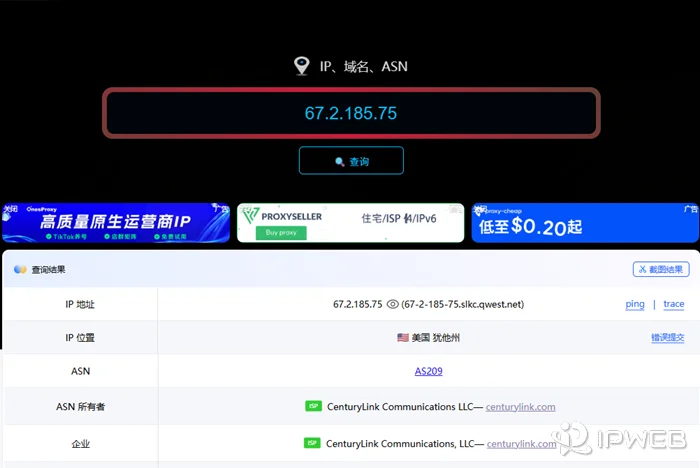The image size is (700, 468).
Task: Click the 截图结果 screenshot button
Action: pos(661,269)
